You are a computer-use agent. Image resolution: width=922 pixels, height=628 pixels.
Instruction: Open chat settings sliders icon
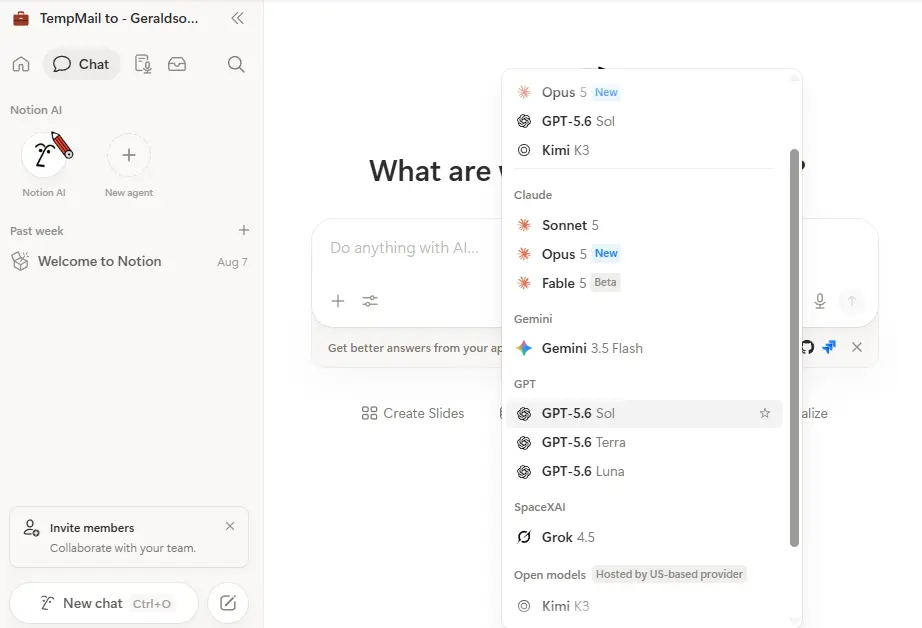370,301
